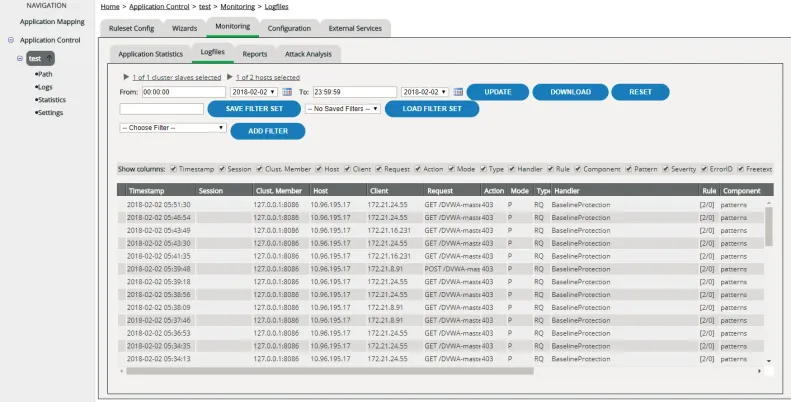This screenshot has width=791, height=402.
Task: Open the hosts selected link
Action: point(268,77)
